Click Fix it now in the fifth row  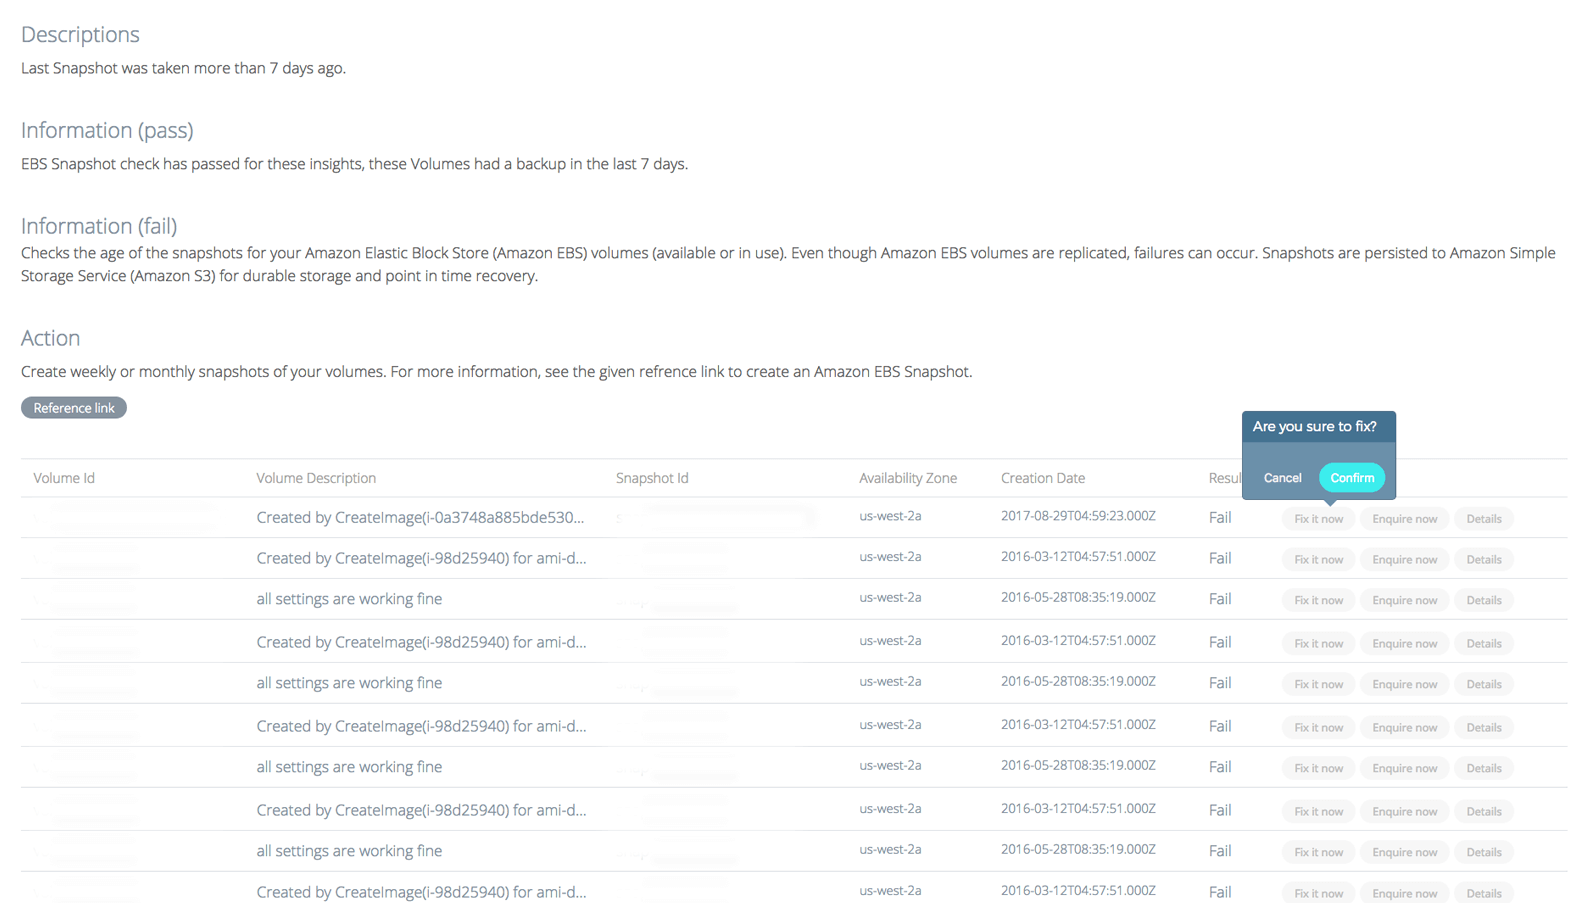point(1318,685)
